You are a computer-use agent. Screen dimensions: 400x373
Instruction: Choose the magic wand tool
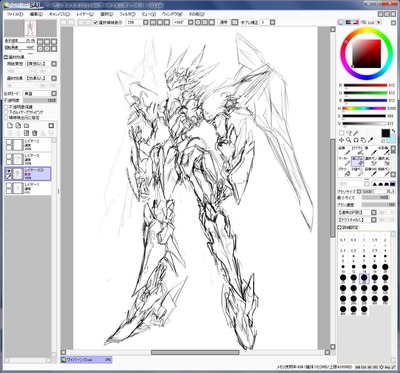[356, 133]
